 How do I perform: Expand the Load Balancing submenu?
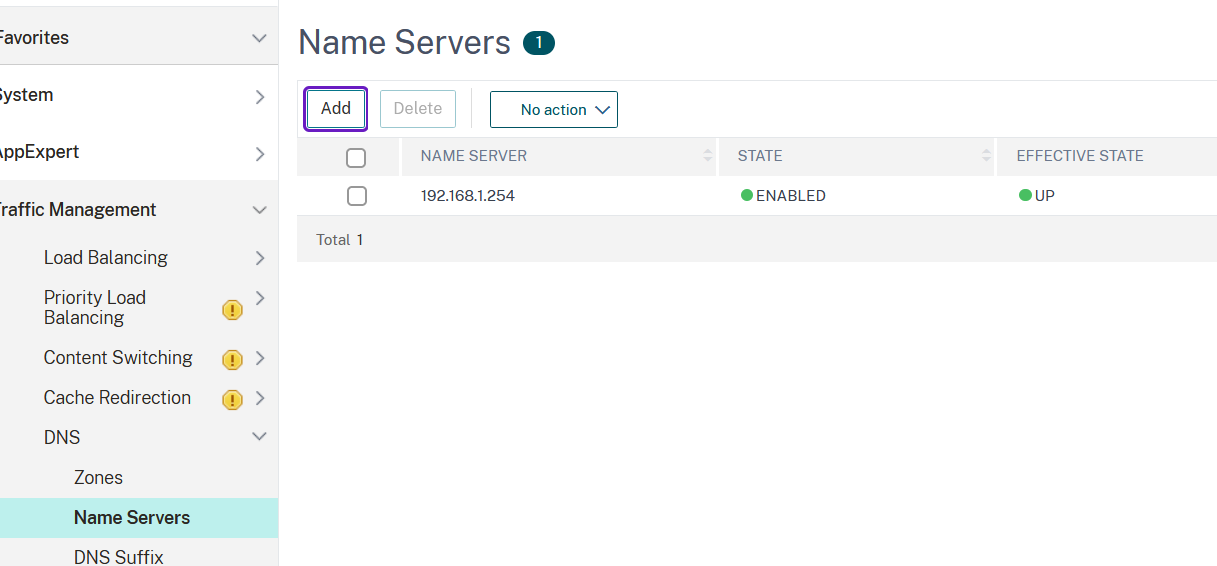[x=259, y=258]
